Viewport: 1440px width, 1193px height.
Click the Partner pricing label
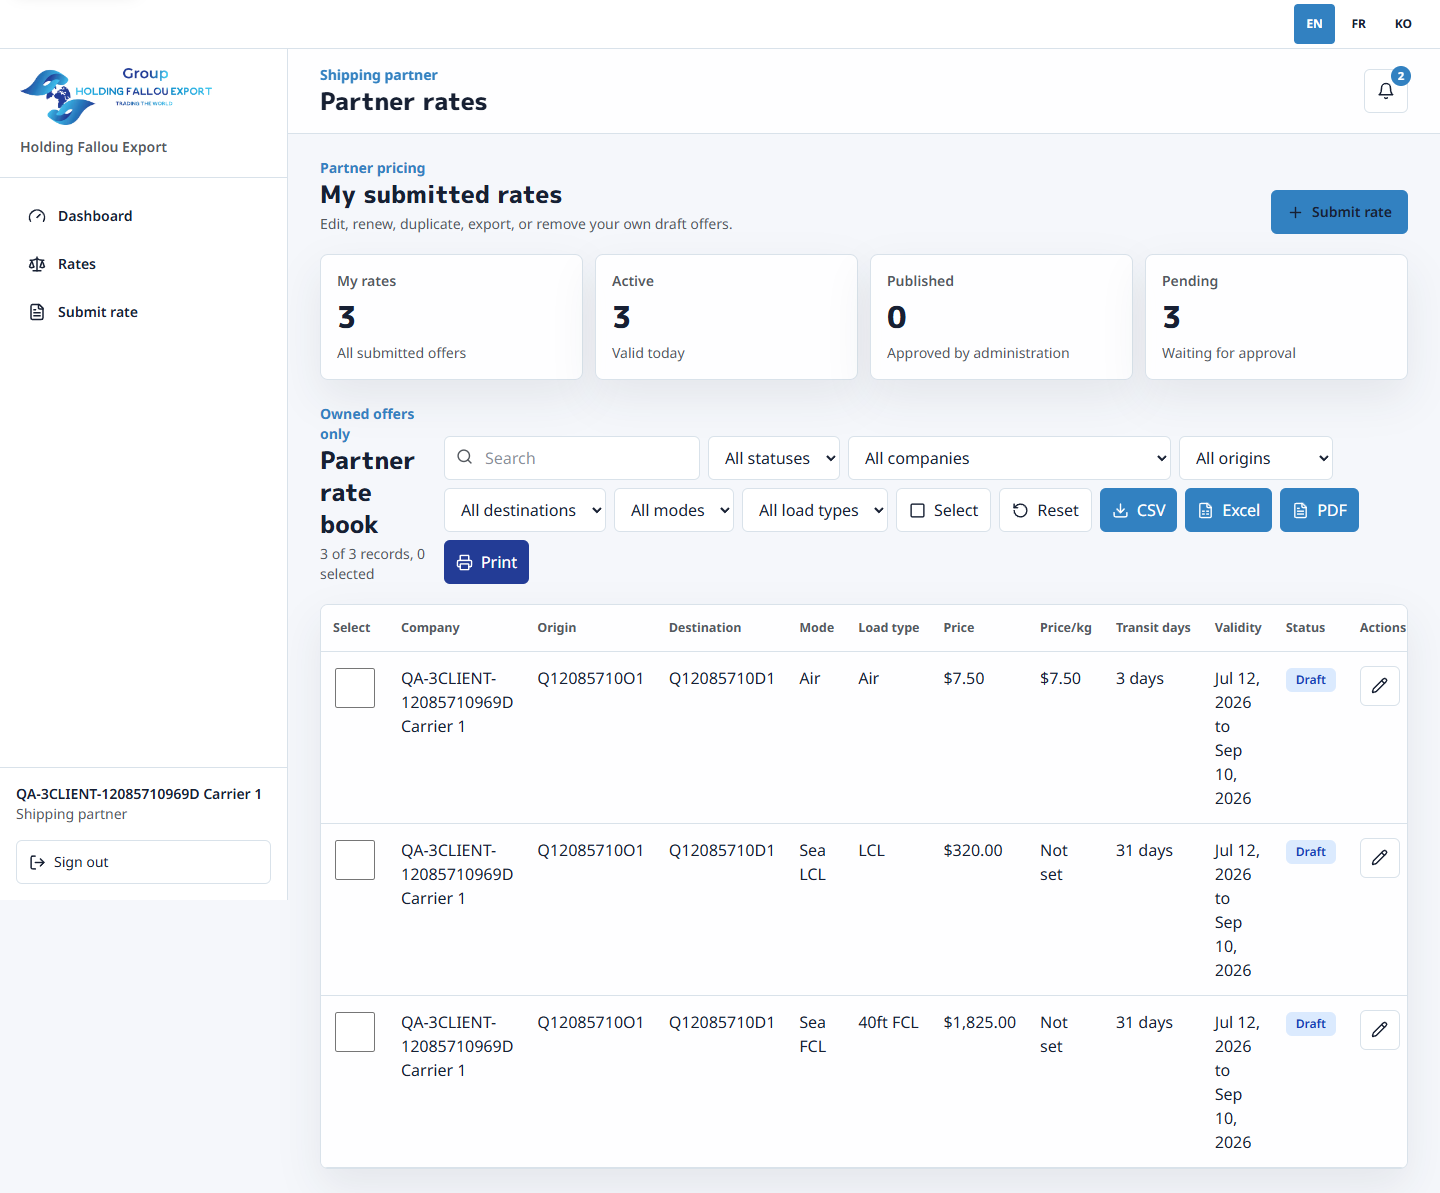(372, 168)
